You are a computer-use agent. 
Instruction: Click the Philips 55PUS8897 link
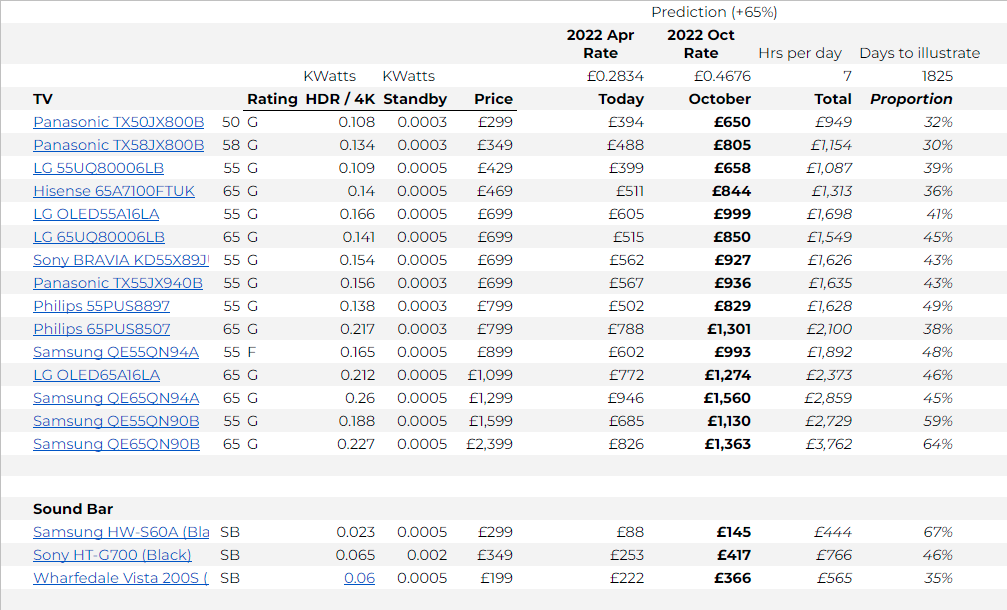(x=101, y=306)
